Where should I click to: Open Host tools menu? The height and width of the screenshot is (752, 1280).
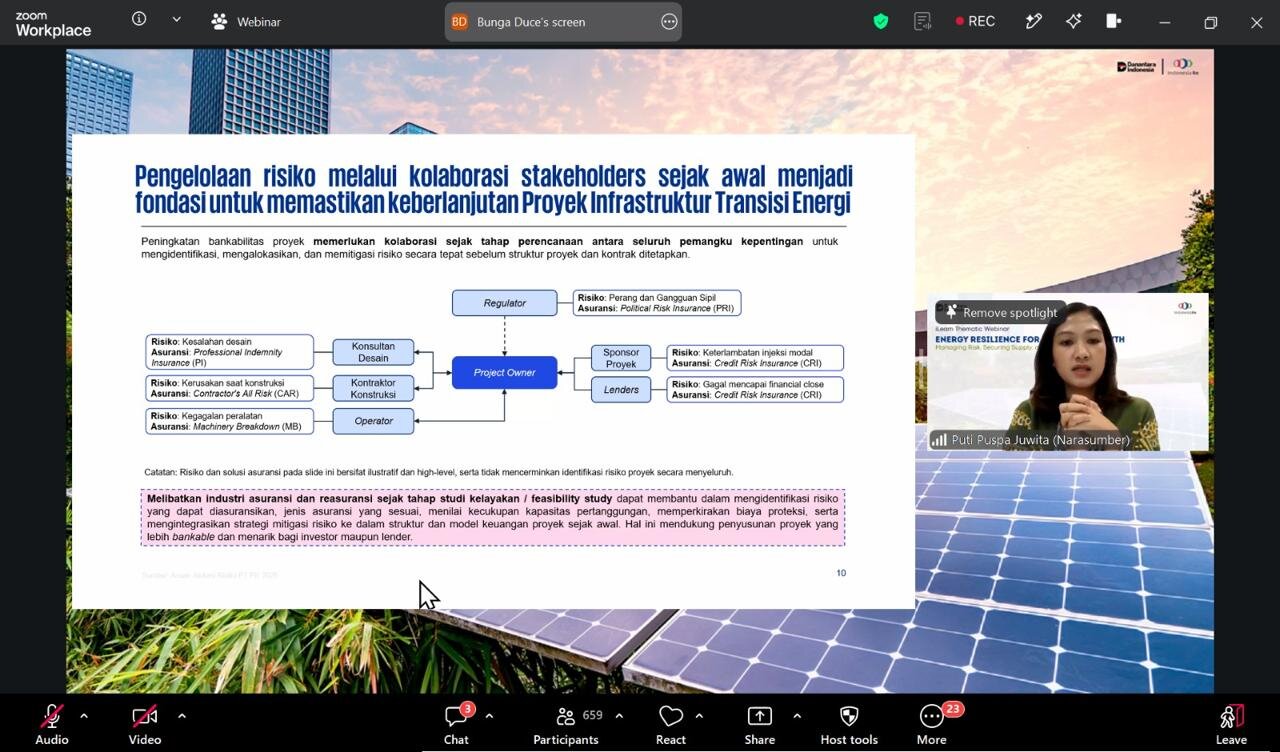point(849,725)
